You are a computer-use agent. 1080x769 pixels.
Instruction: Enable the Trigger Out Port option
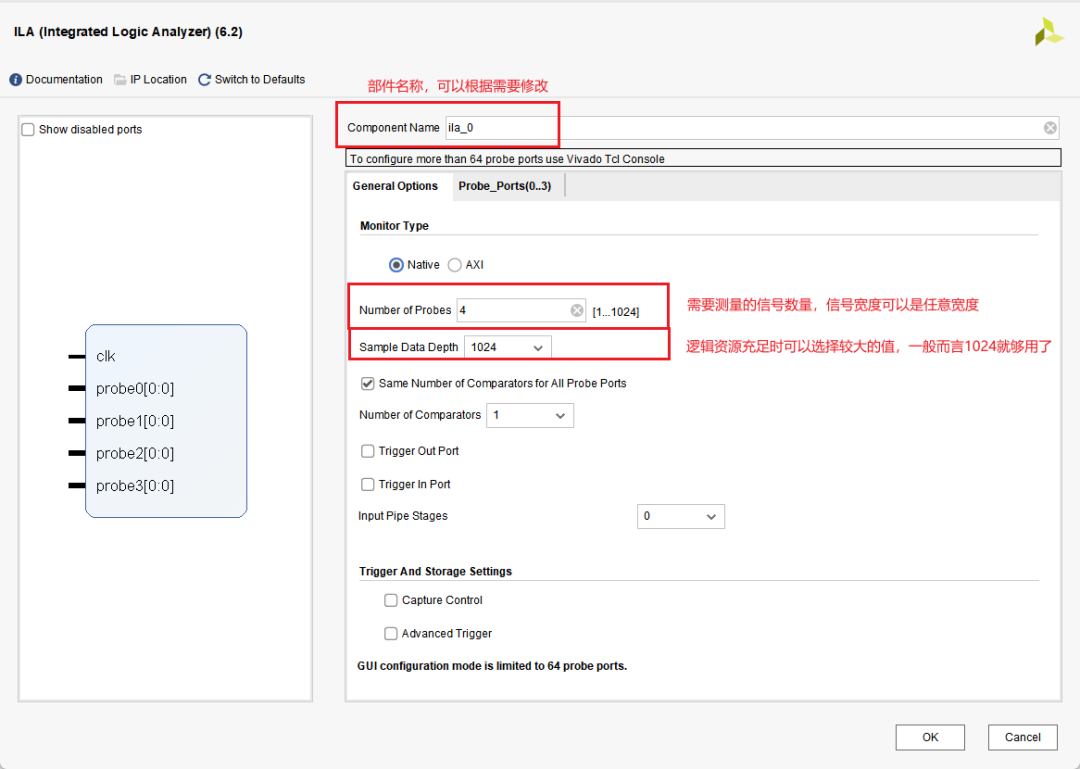pyautogui.click(x=368, y=451)
